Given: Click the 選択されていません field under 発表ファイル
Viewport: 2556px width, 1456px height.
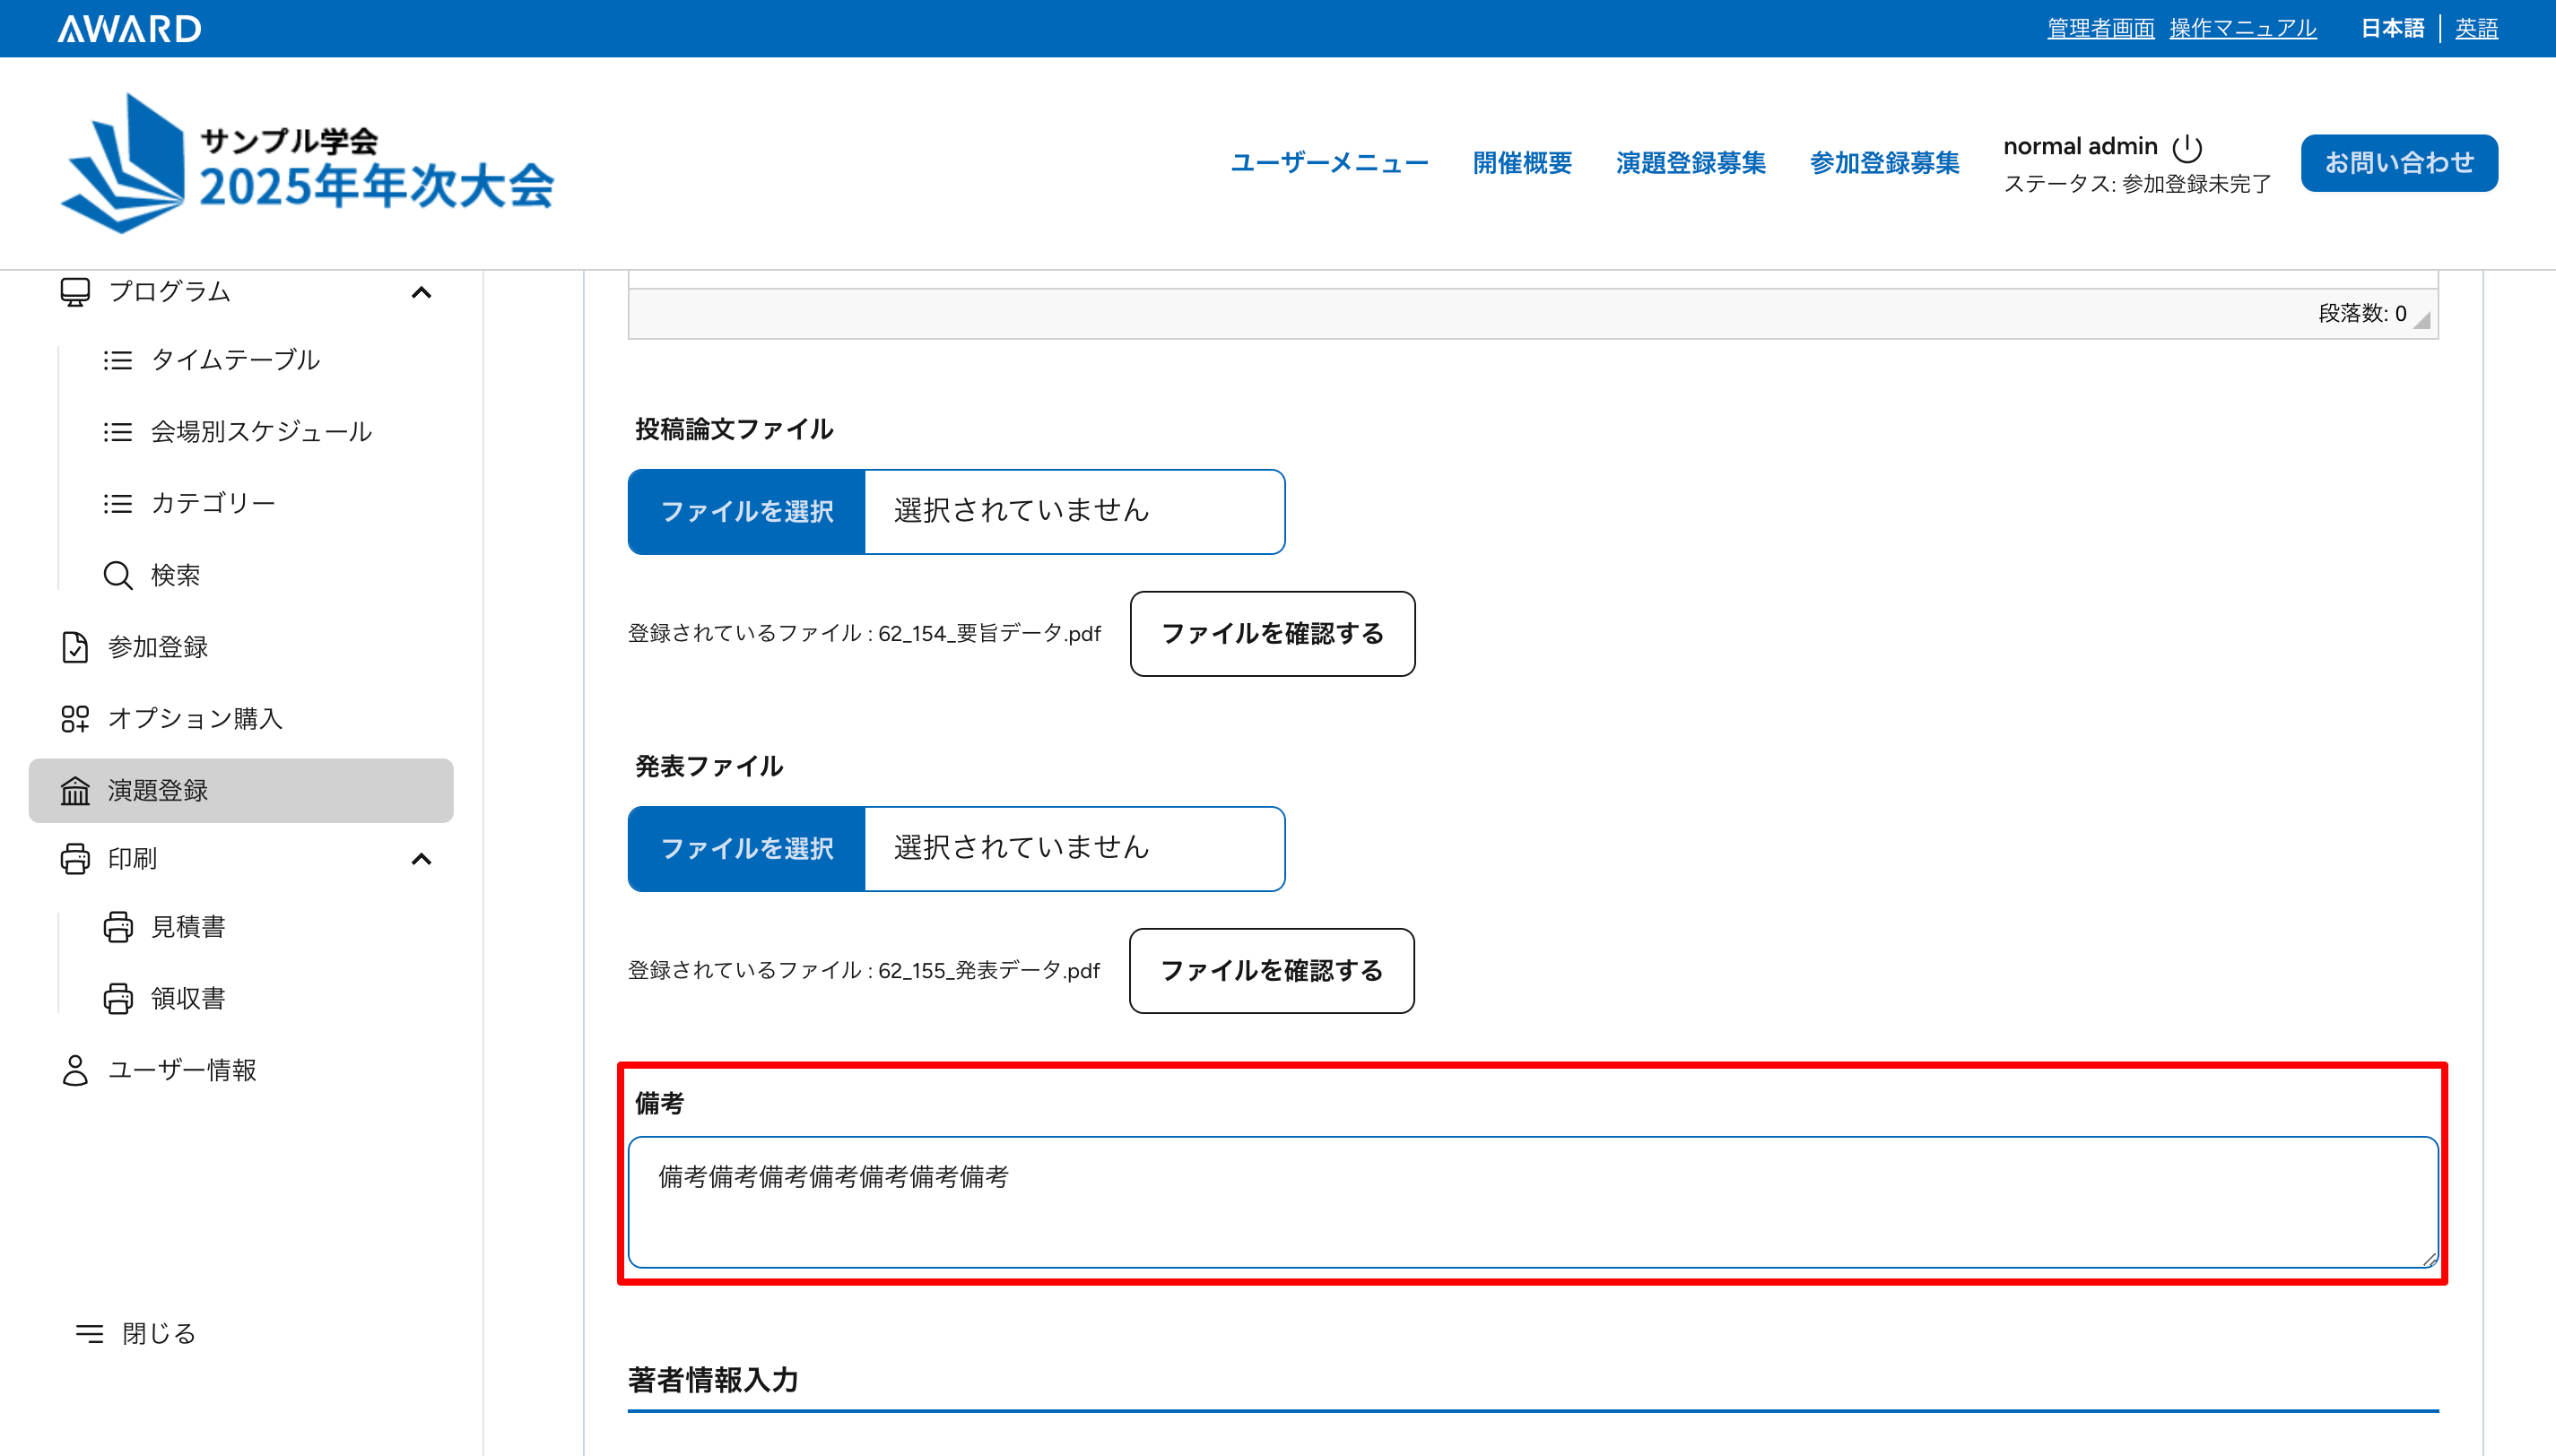Looking at the screenshot, I should 1075,849.
